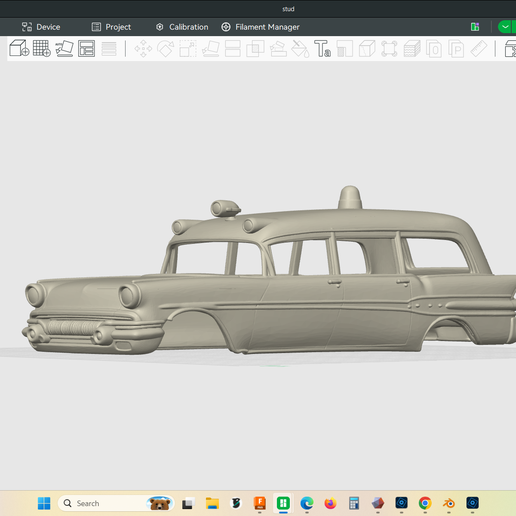This screenshot has height=516, width=516.
Task: Expand the green slice button dropdown arrow
Action: point(505,27)
